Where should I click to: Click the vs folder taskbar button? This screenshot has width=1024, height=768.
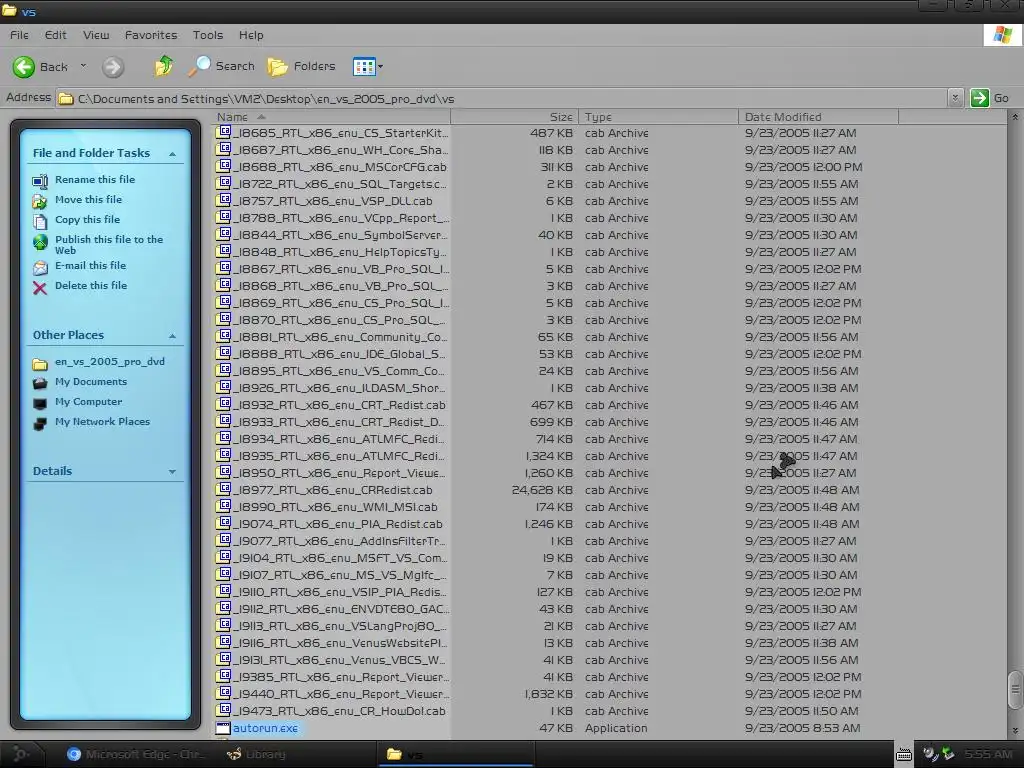point(456,754)
